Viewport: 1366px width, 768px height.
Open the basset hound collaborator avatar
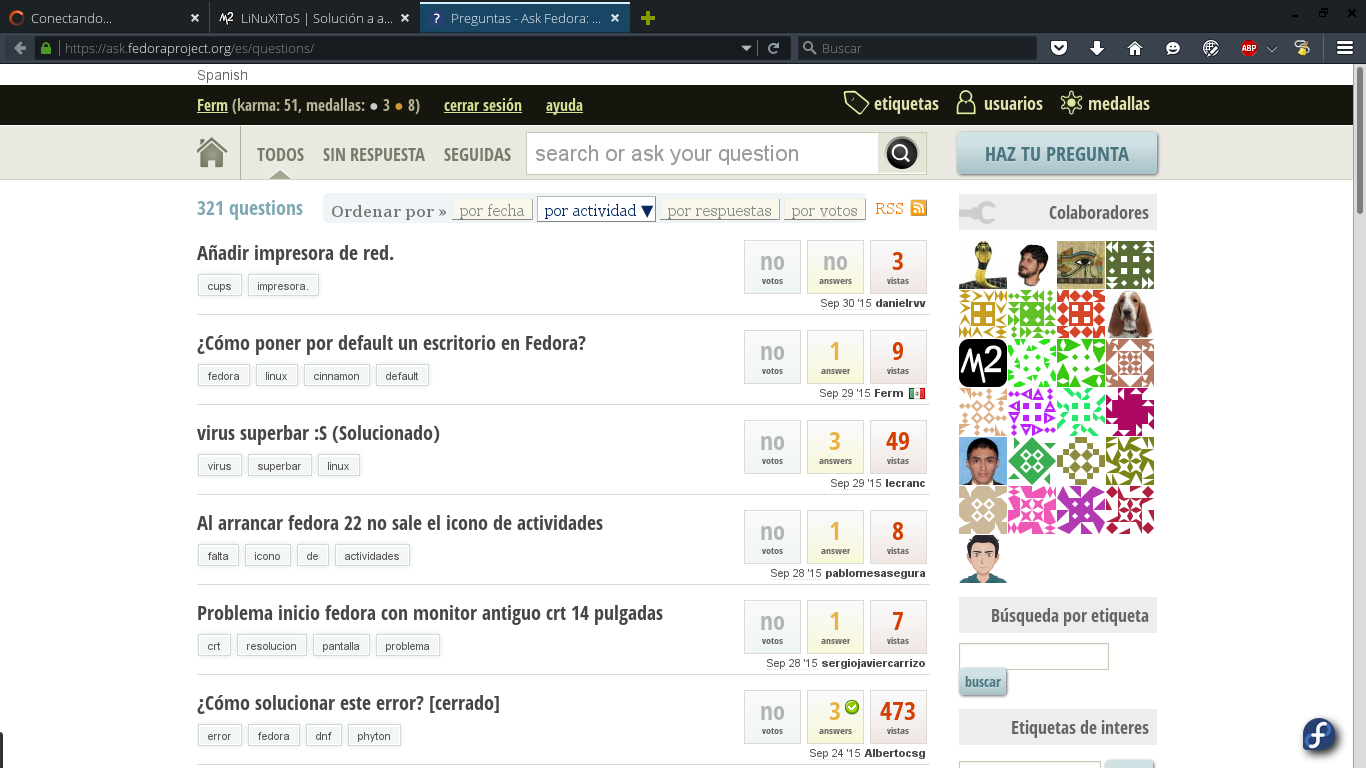pos(1130,314)
